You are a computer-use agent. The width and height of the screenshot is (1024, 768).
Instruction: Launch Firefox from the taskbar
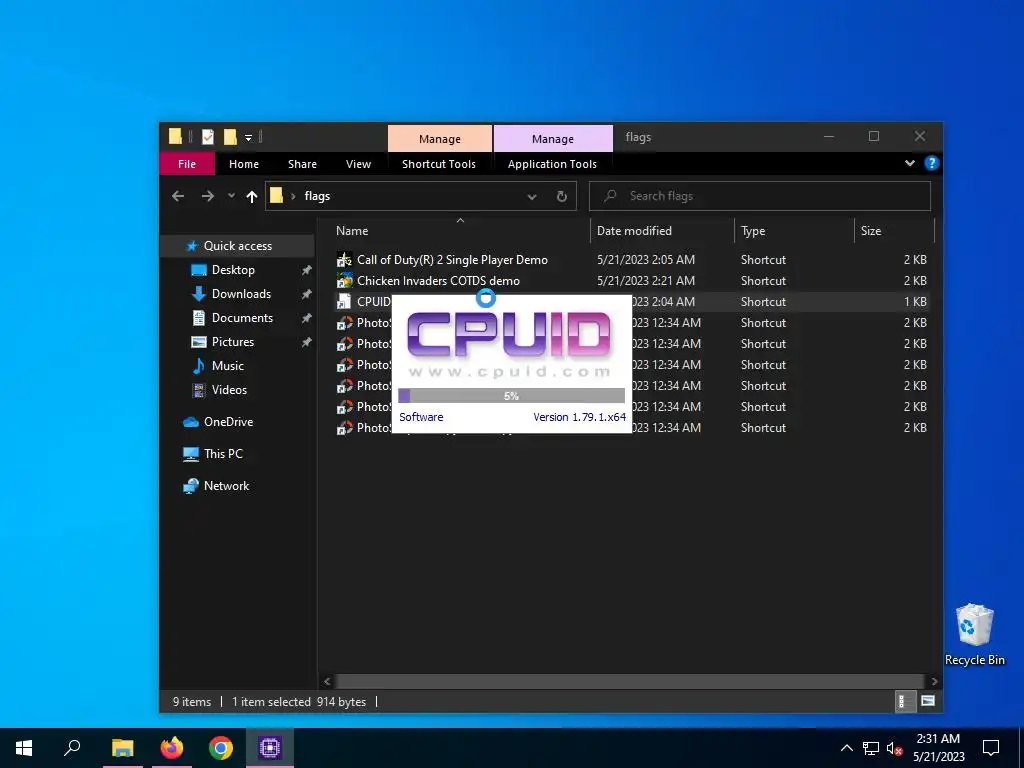(x=172, y=748)
